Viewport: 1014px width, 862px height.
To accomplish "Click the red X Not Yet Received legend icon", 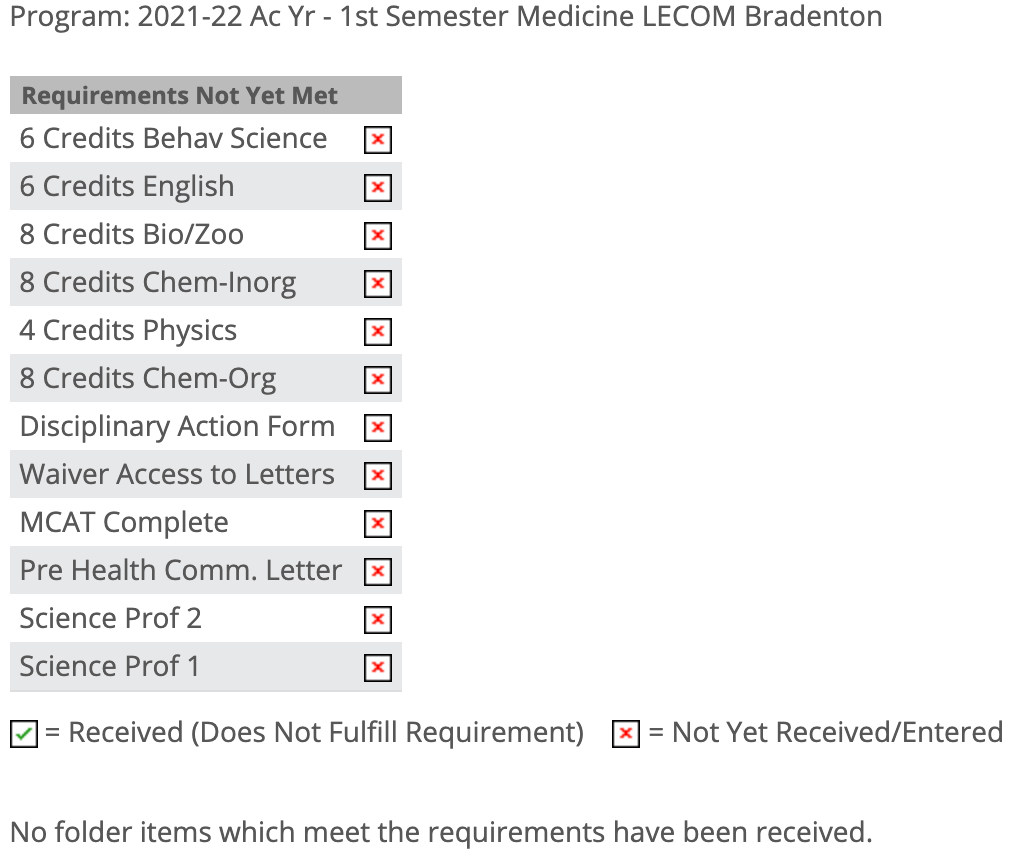I will point(626,735).
